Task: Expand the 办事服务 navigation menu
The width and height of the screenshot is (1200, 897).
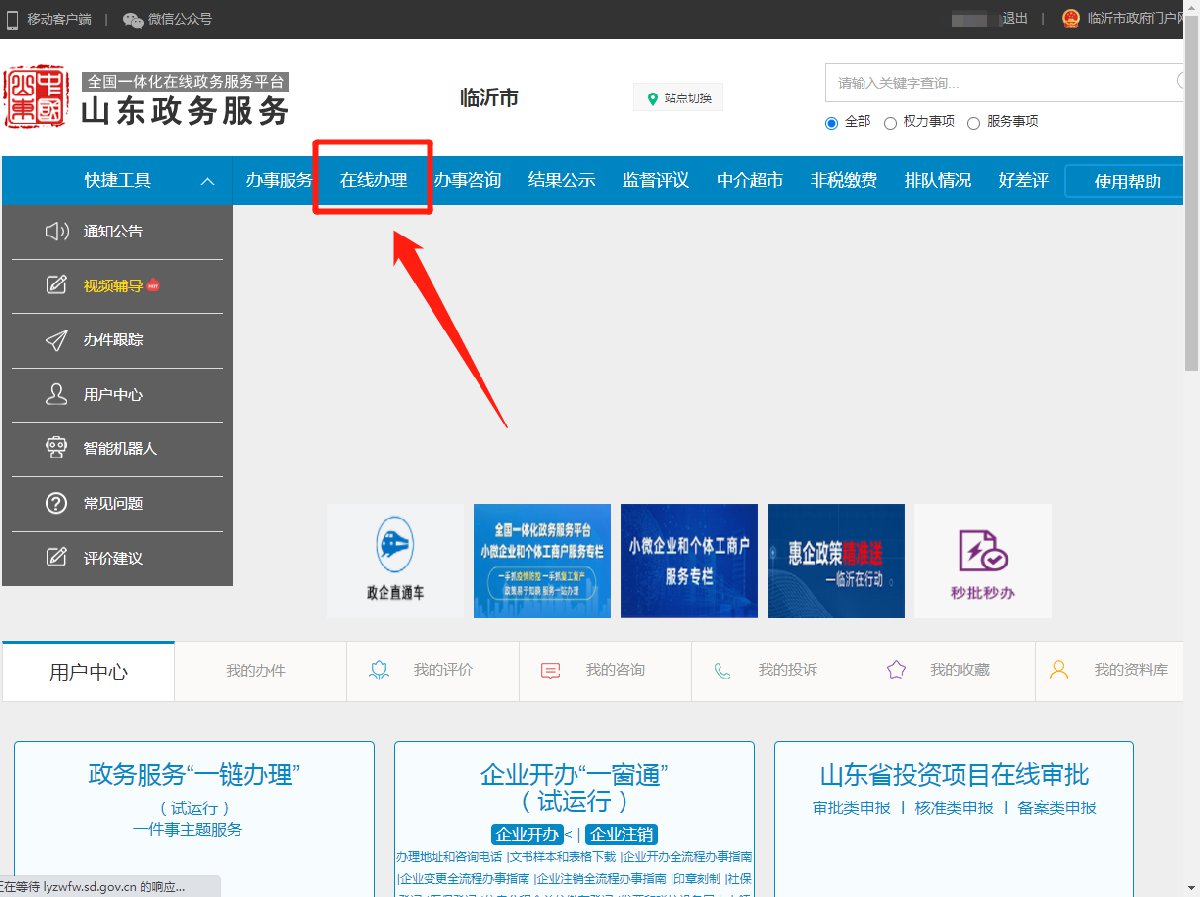Action: 279,181
